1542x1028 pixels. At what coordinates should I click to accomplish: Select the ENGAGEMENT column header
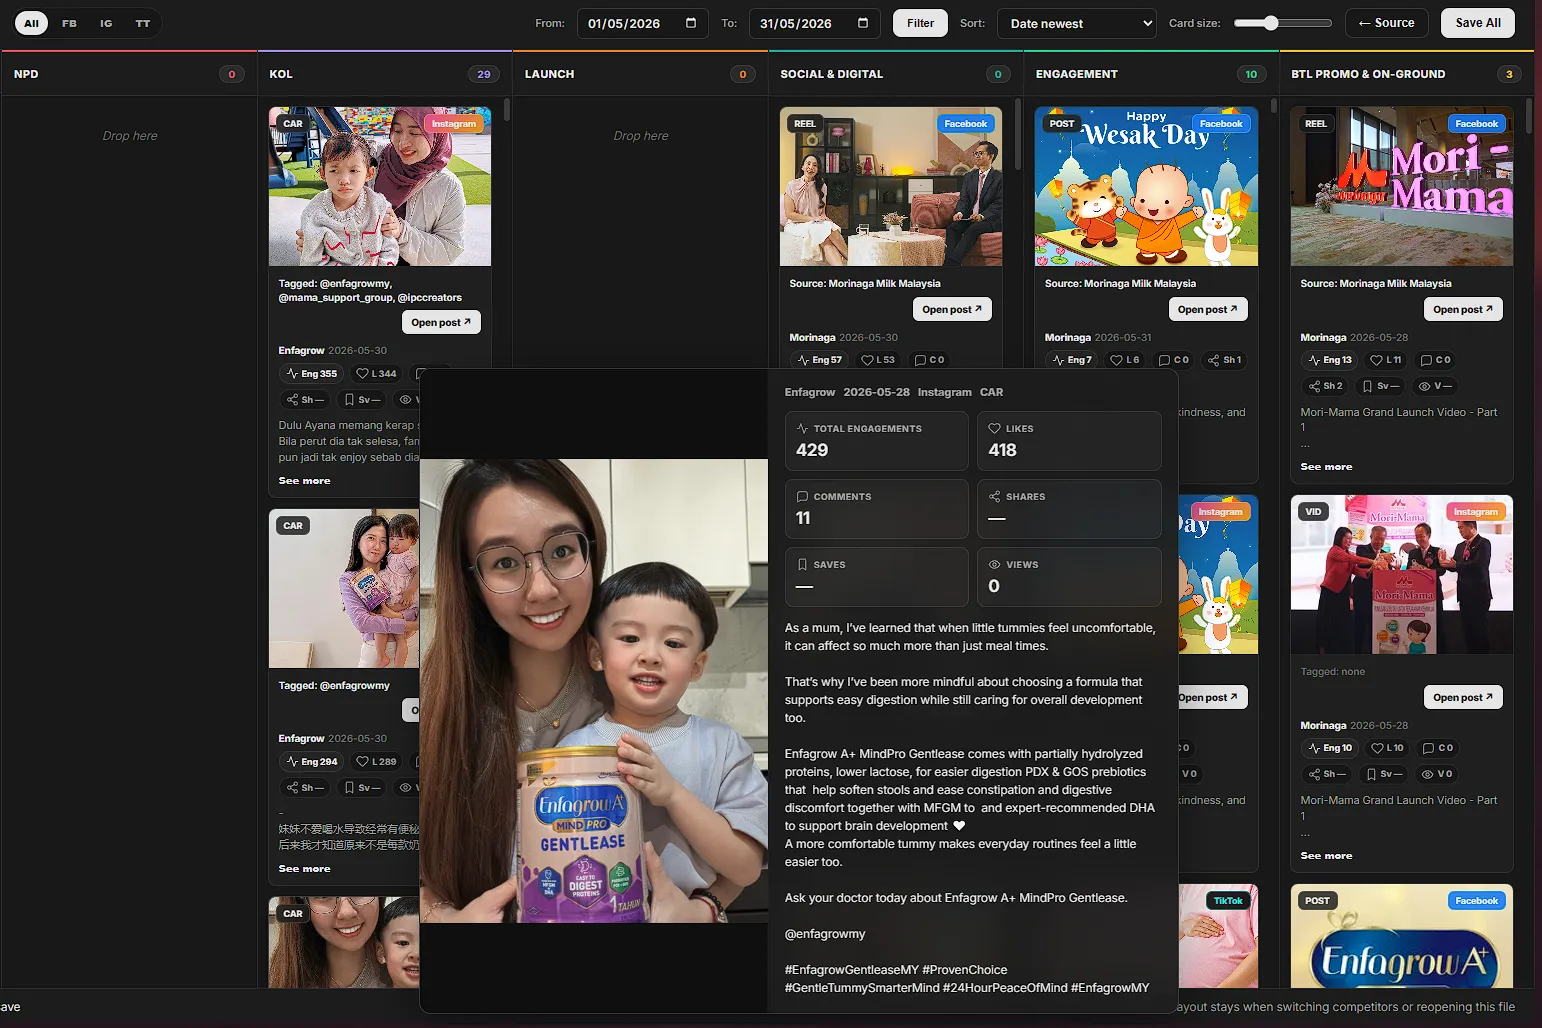(x=1151, y=74)
